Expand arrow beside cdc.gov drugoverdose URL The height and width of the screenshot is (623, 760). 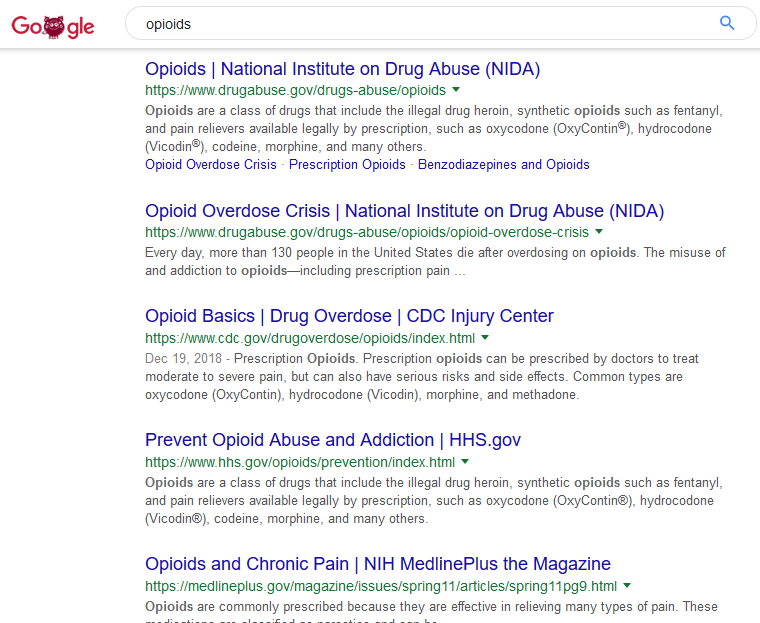485,337
